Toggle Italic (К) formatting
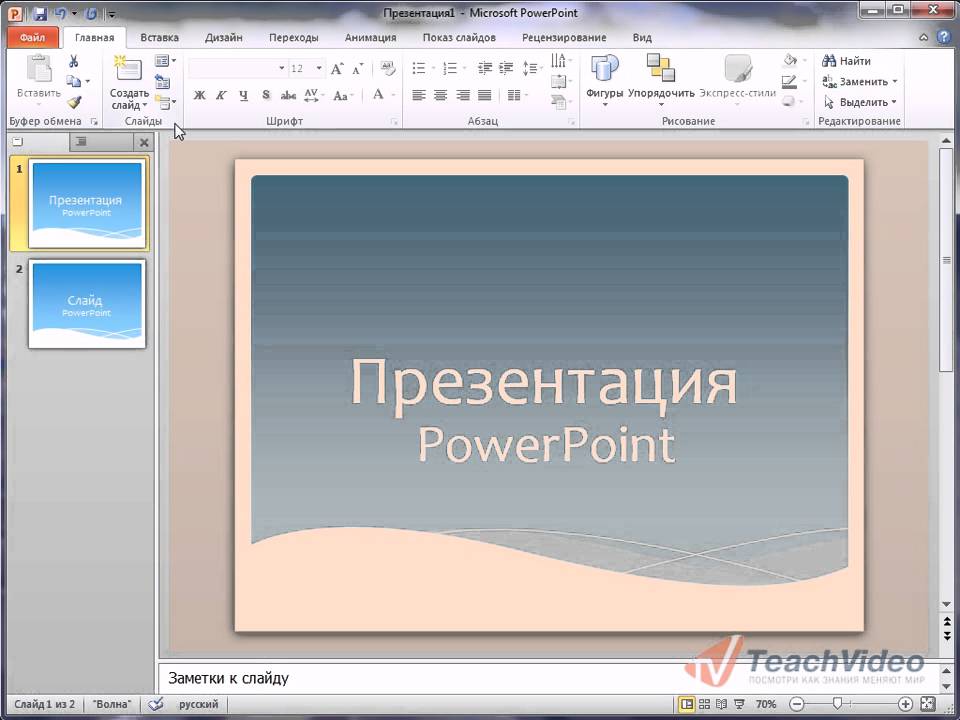The height and width of the screenshot is (720, 960). click(221, 96)
